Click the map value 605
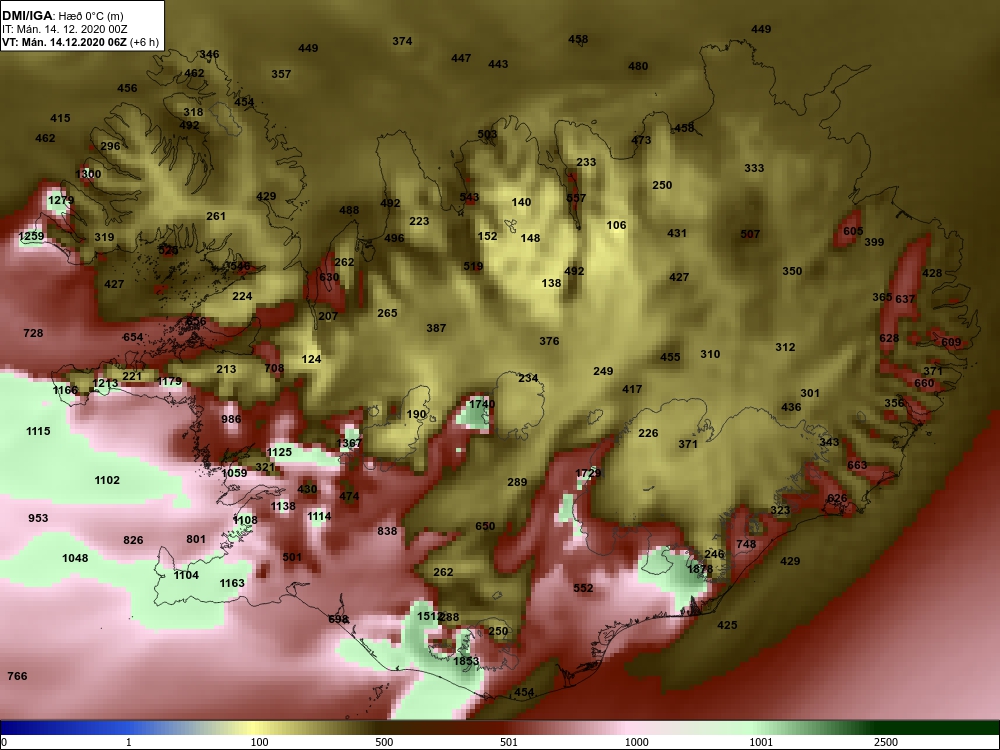1000x750 pixels. [x=853, y=231]
